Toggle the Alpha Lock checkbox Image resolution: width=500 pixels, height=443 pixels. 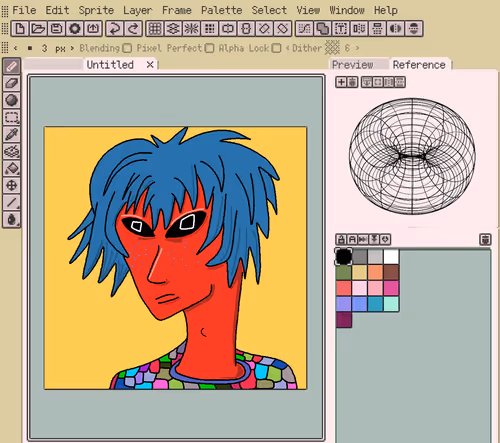276,48
